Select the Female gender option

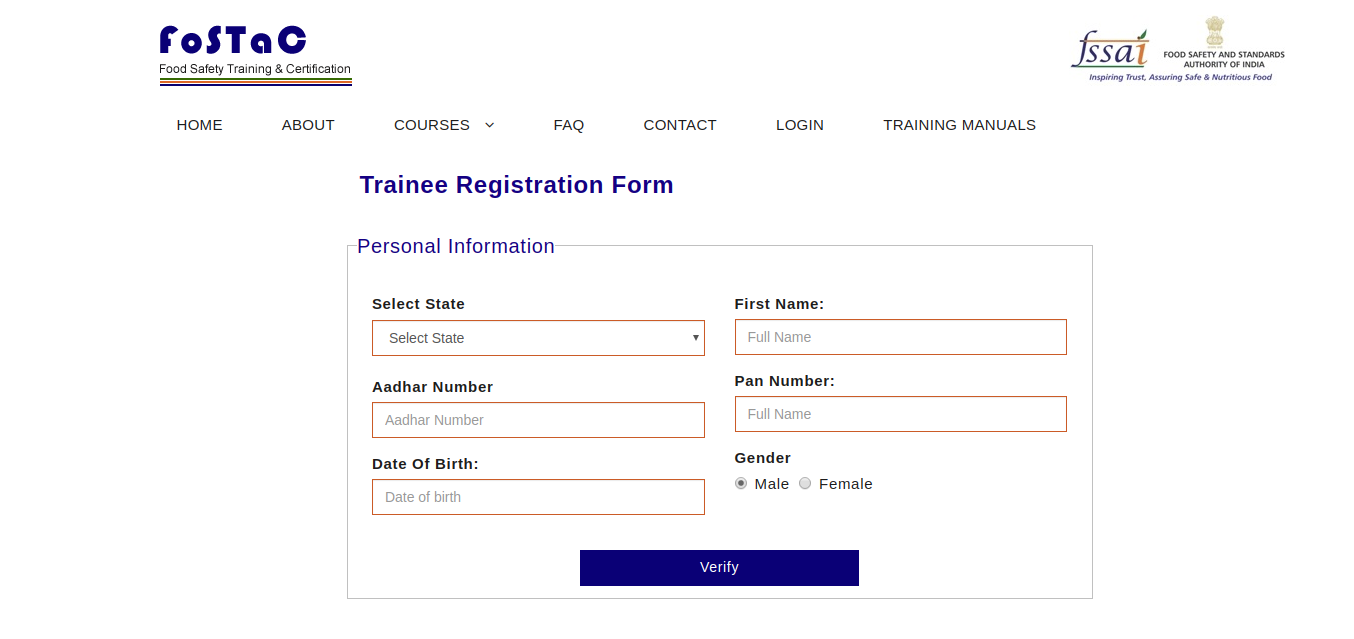click(x=805, y=483)
